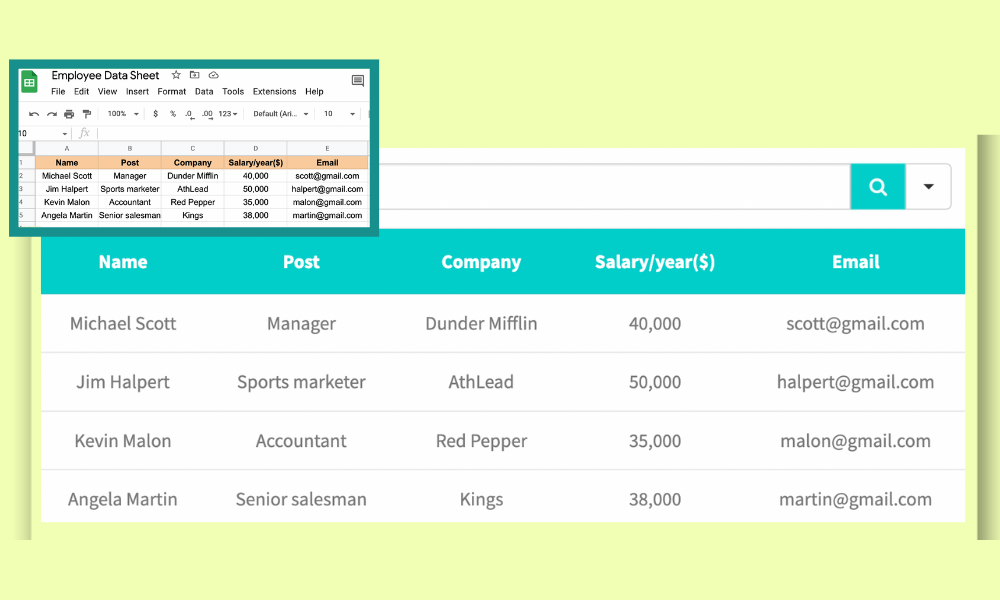
Task: Click Senior salesman in the large table
Action: 301,499
